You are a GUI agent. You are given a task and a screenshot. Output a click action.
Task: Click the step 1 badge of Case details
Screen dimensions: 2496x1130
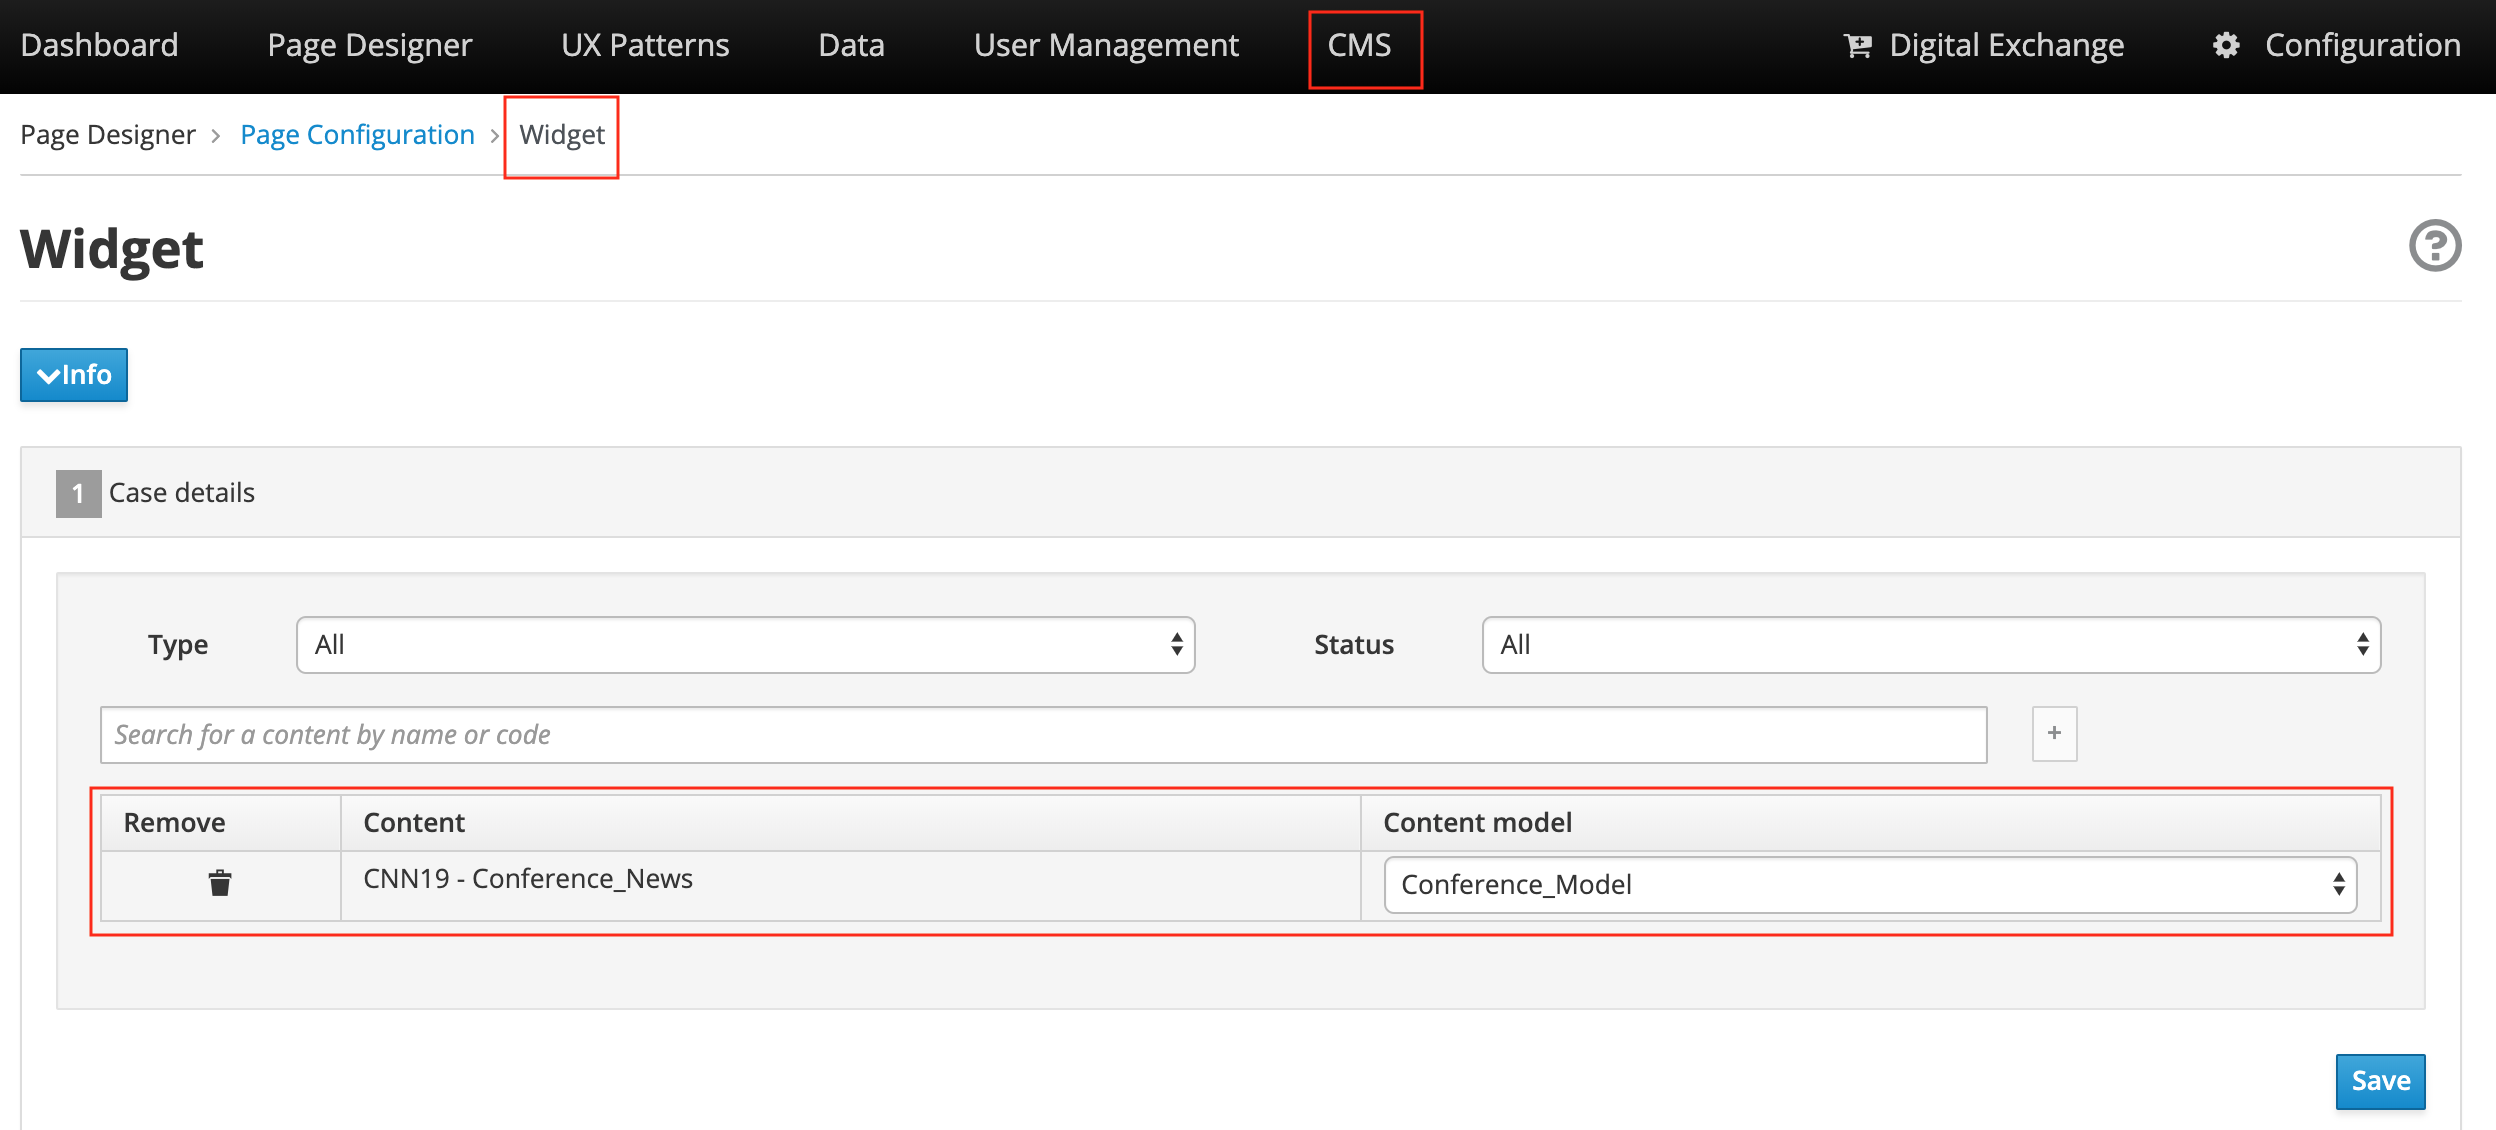click(x=78, y=493)
